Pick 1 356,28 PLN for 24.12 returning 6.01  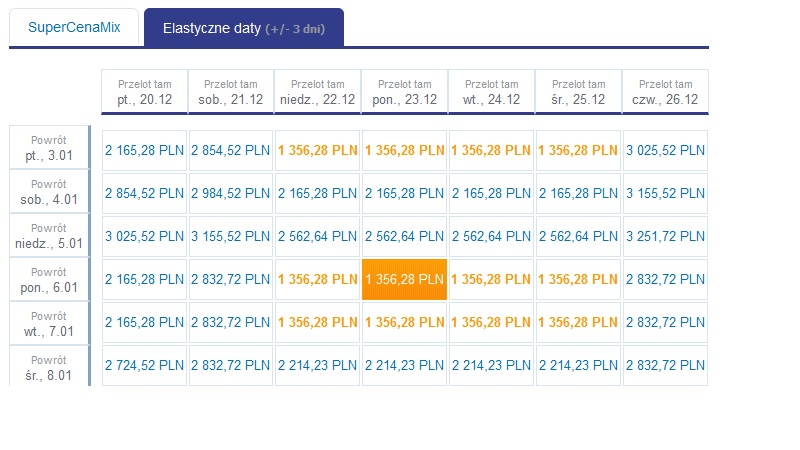tap(491, 279)
